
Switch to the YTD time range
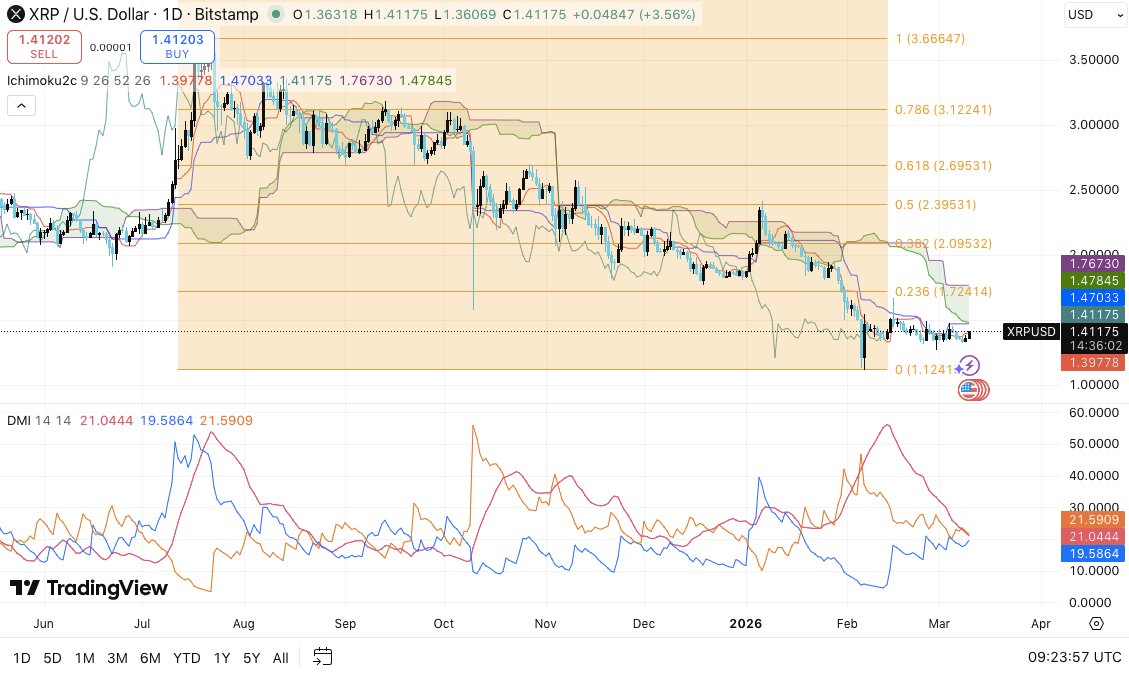click(186, 658)
